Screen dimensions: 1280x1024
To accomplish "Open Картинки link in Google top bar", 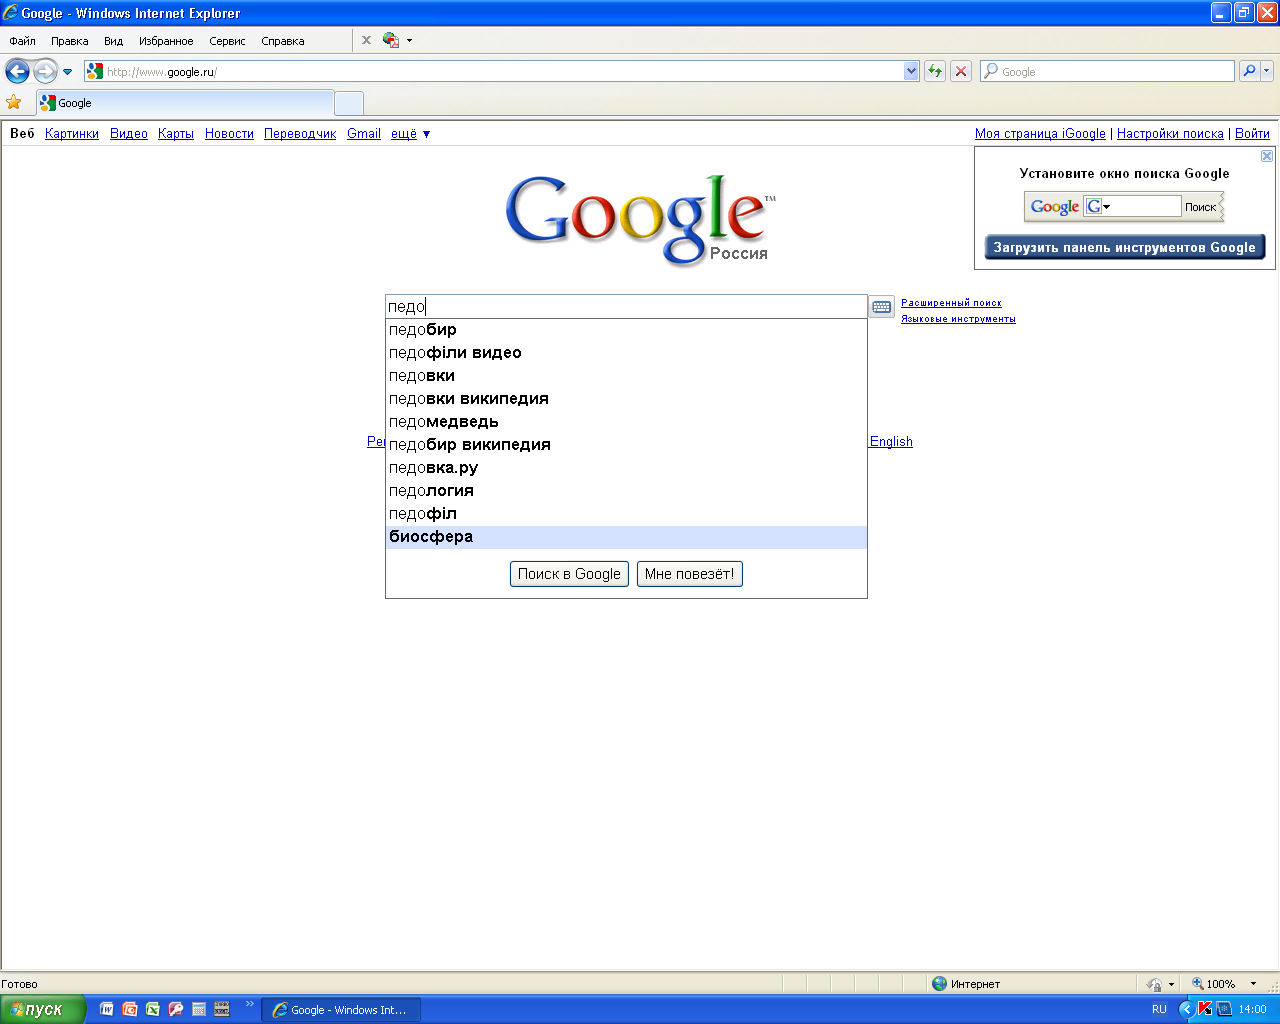I will pos(72,133).
